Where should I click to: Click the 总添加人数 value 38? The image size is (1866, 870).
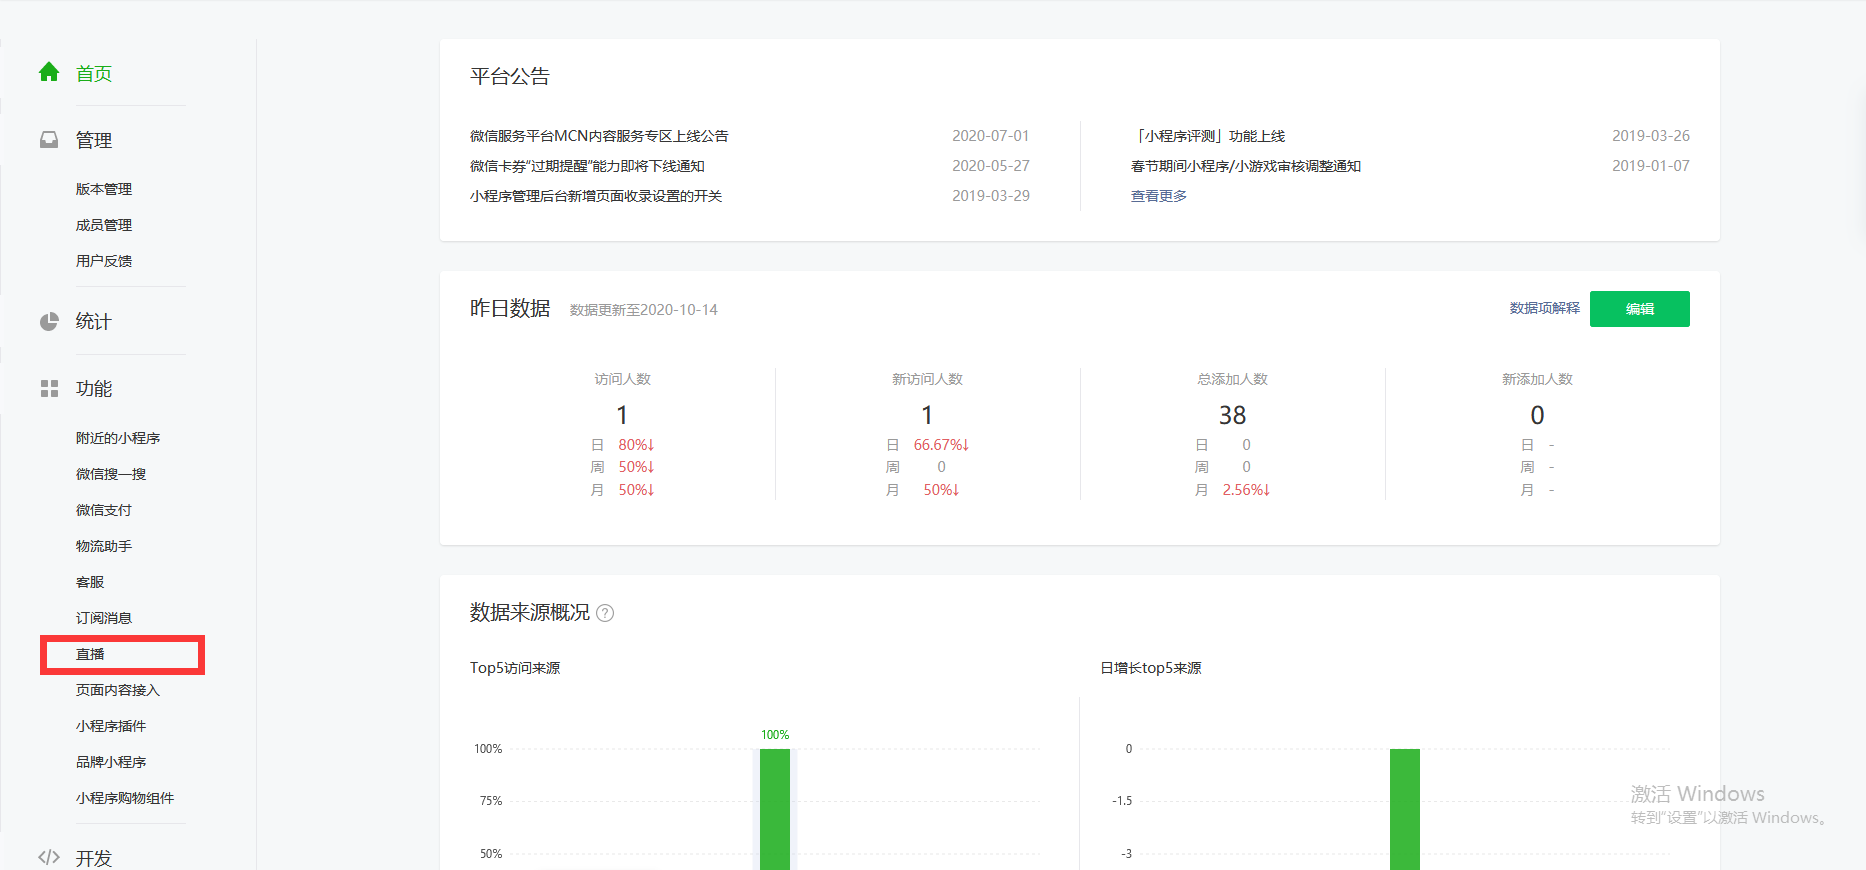click(x=1232, y=415)
